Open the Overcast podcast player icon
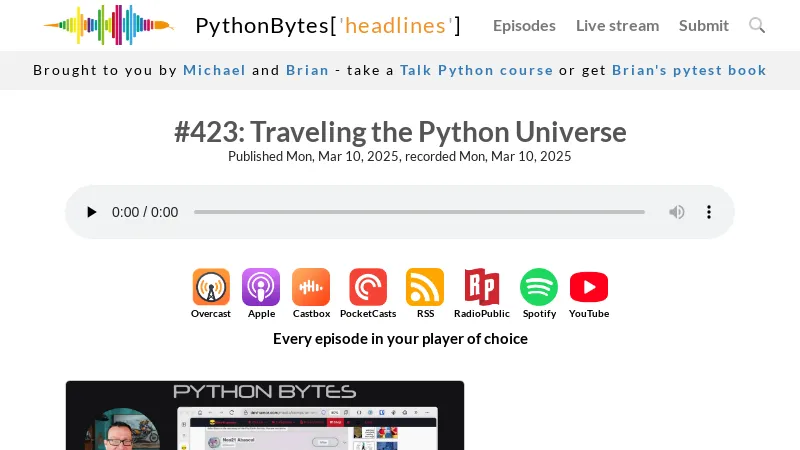This screenshot has width=800, height=450. [x=211, y=288]
